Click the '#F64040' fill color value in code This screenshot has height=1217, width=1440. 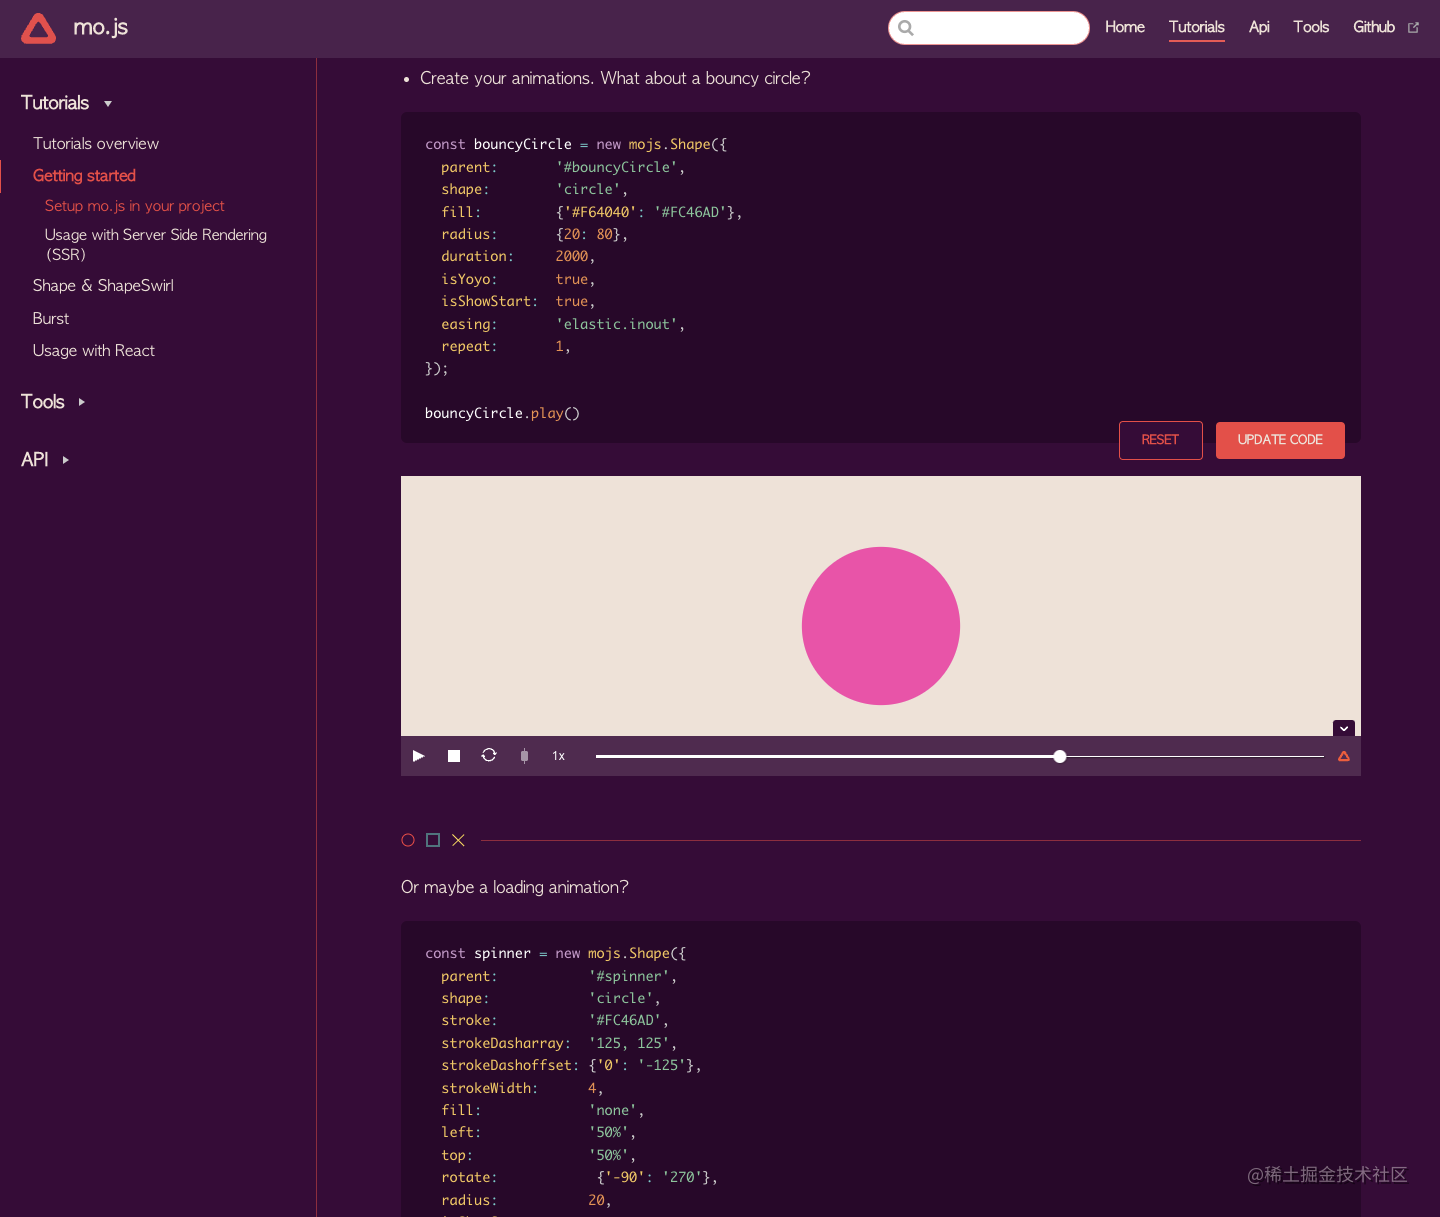pos(600,212)
